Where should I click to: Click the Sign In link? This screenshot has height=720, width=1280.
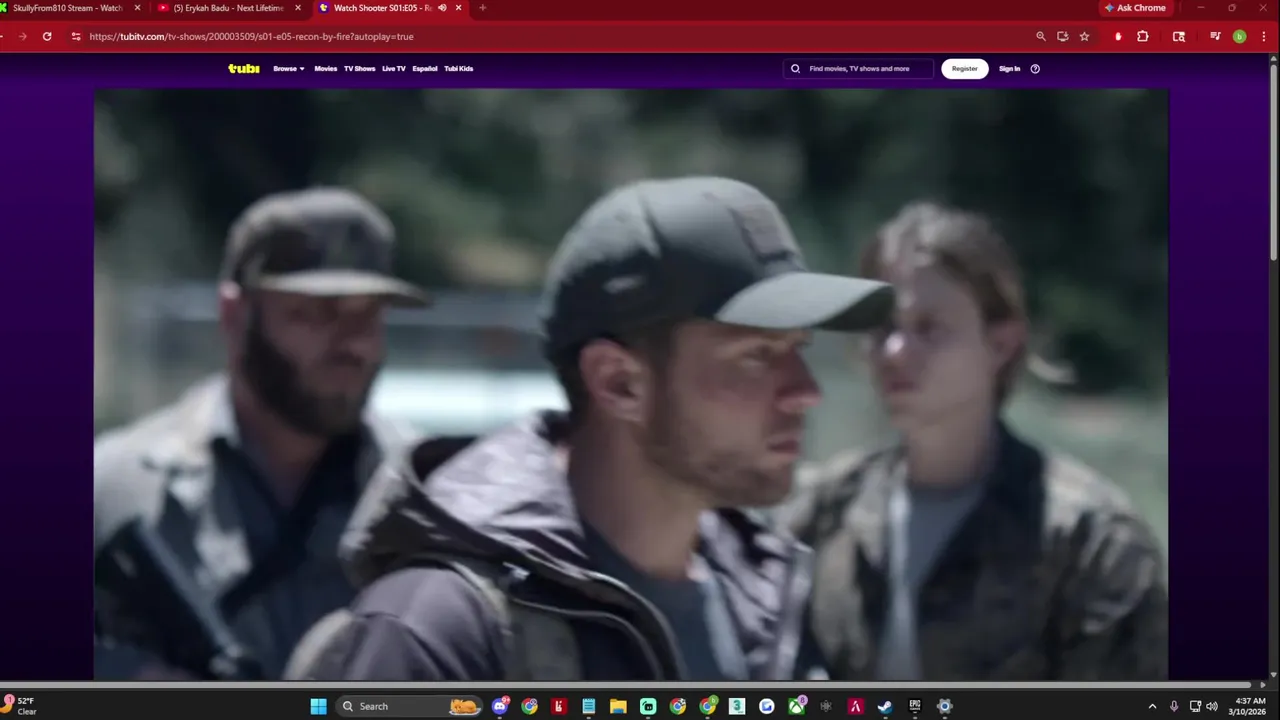coord(1010,69)
